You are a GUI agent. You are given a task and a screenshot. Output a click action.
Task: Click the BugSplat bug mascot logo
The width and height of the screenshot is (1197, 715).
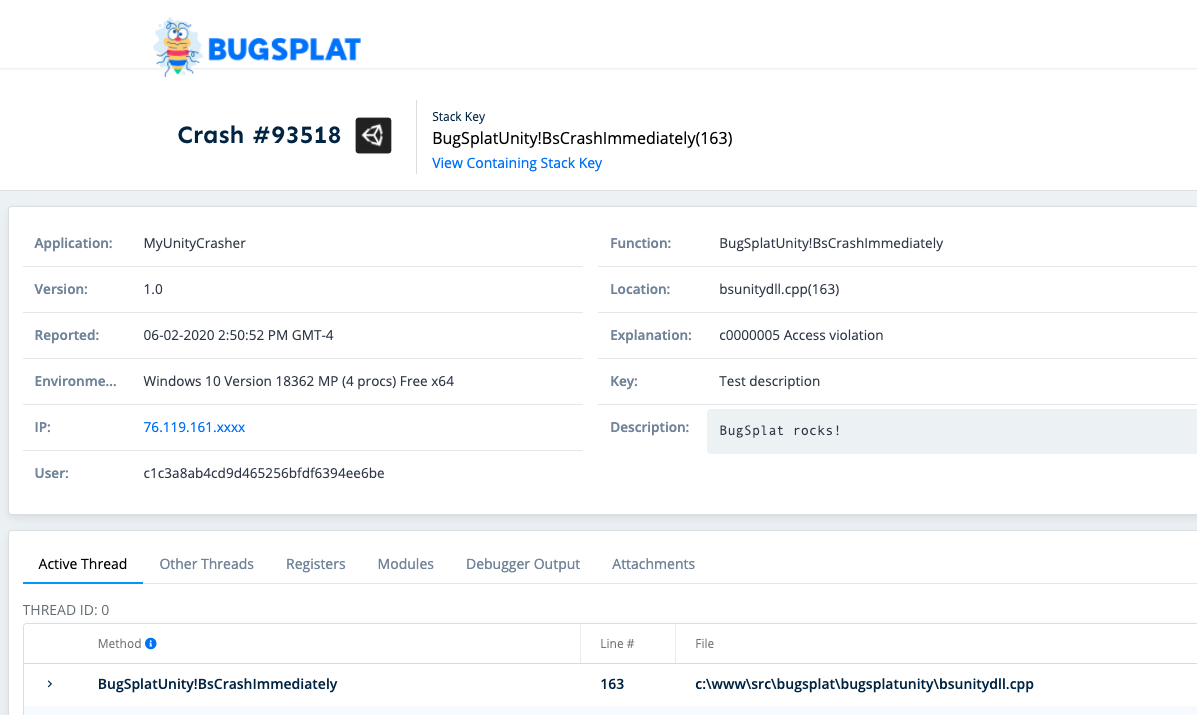[177, 47]
